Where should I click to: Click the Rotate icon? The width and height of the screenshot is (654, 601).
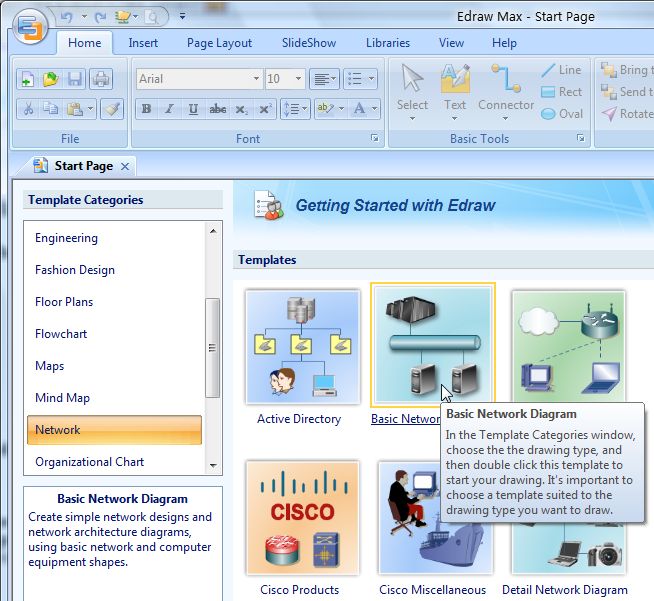pyautogui.click(x=609, y=114)
